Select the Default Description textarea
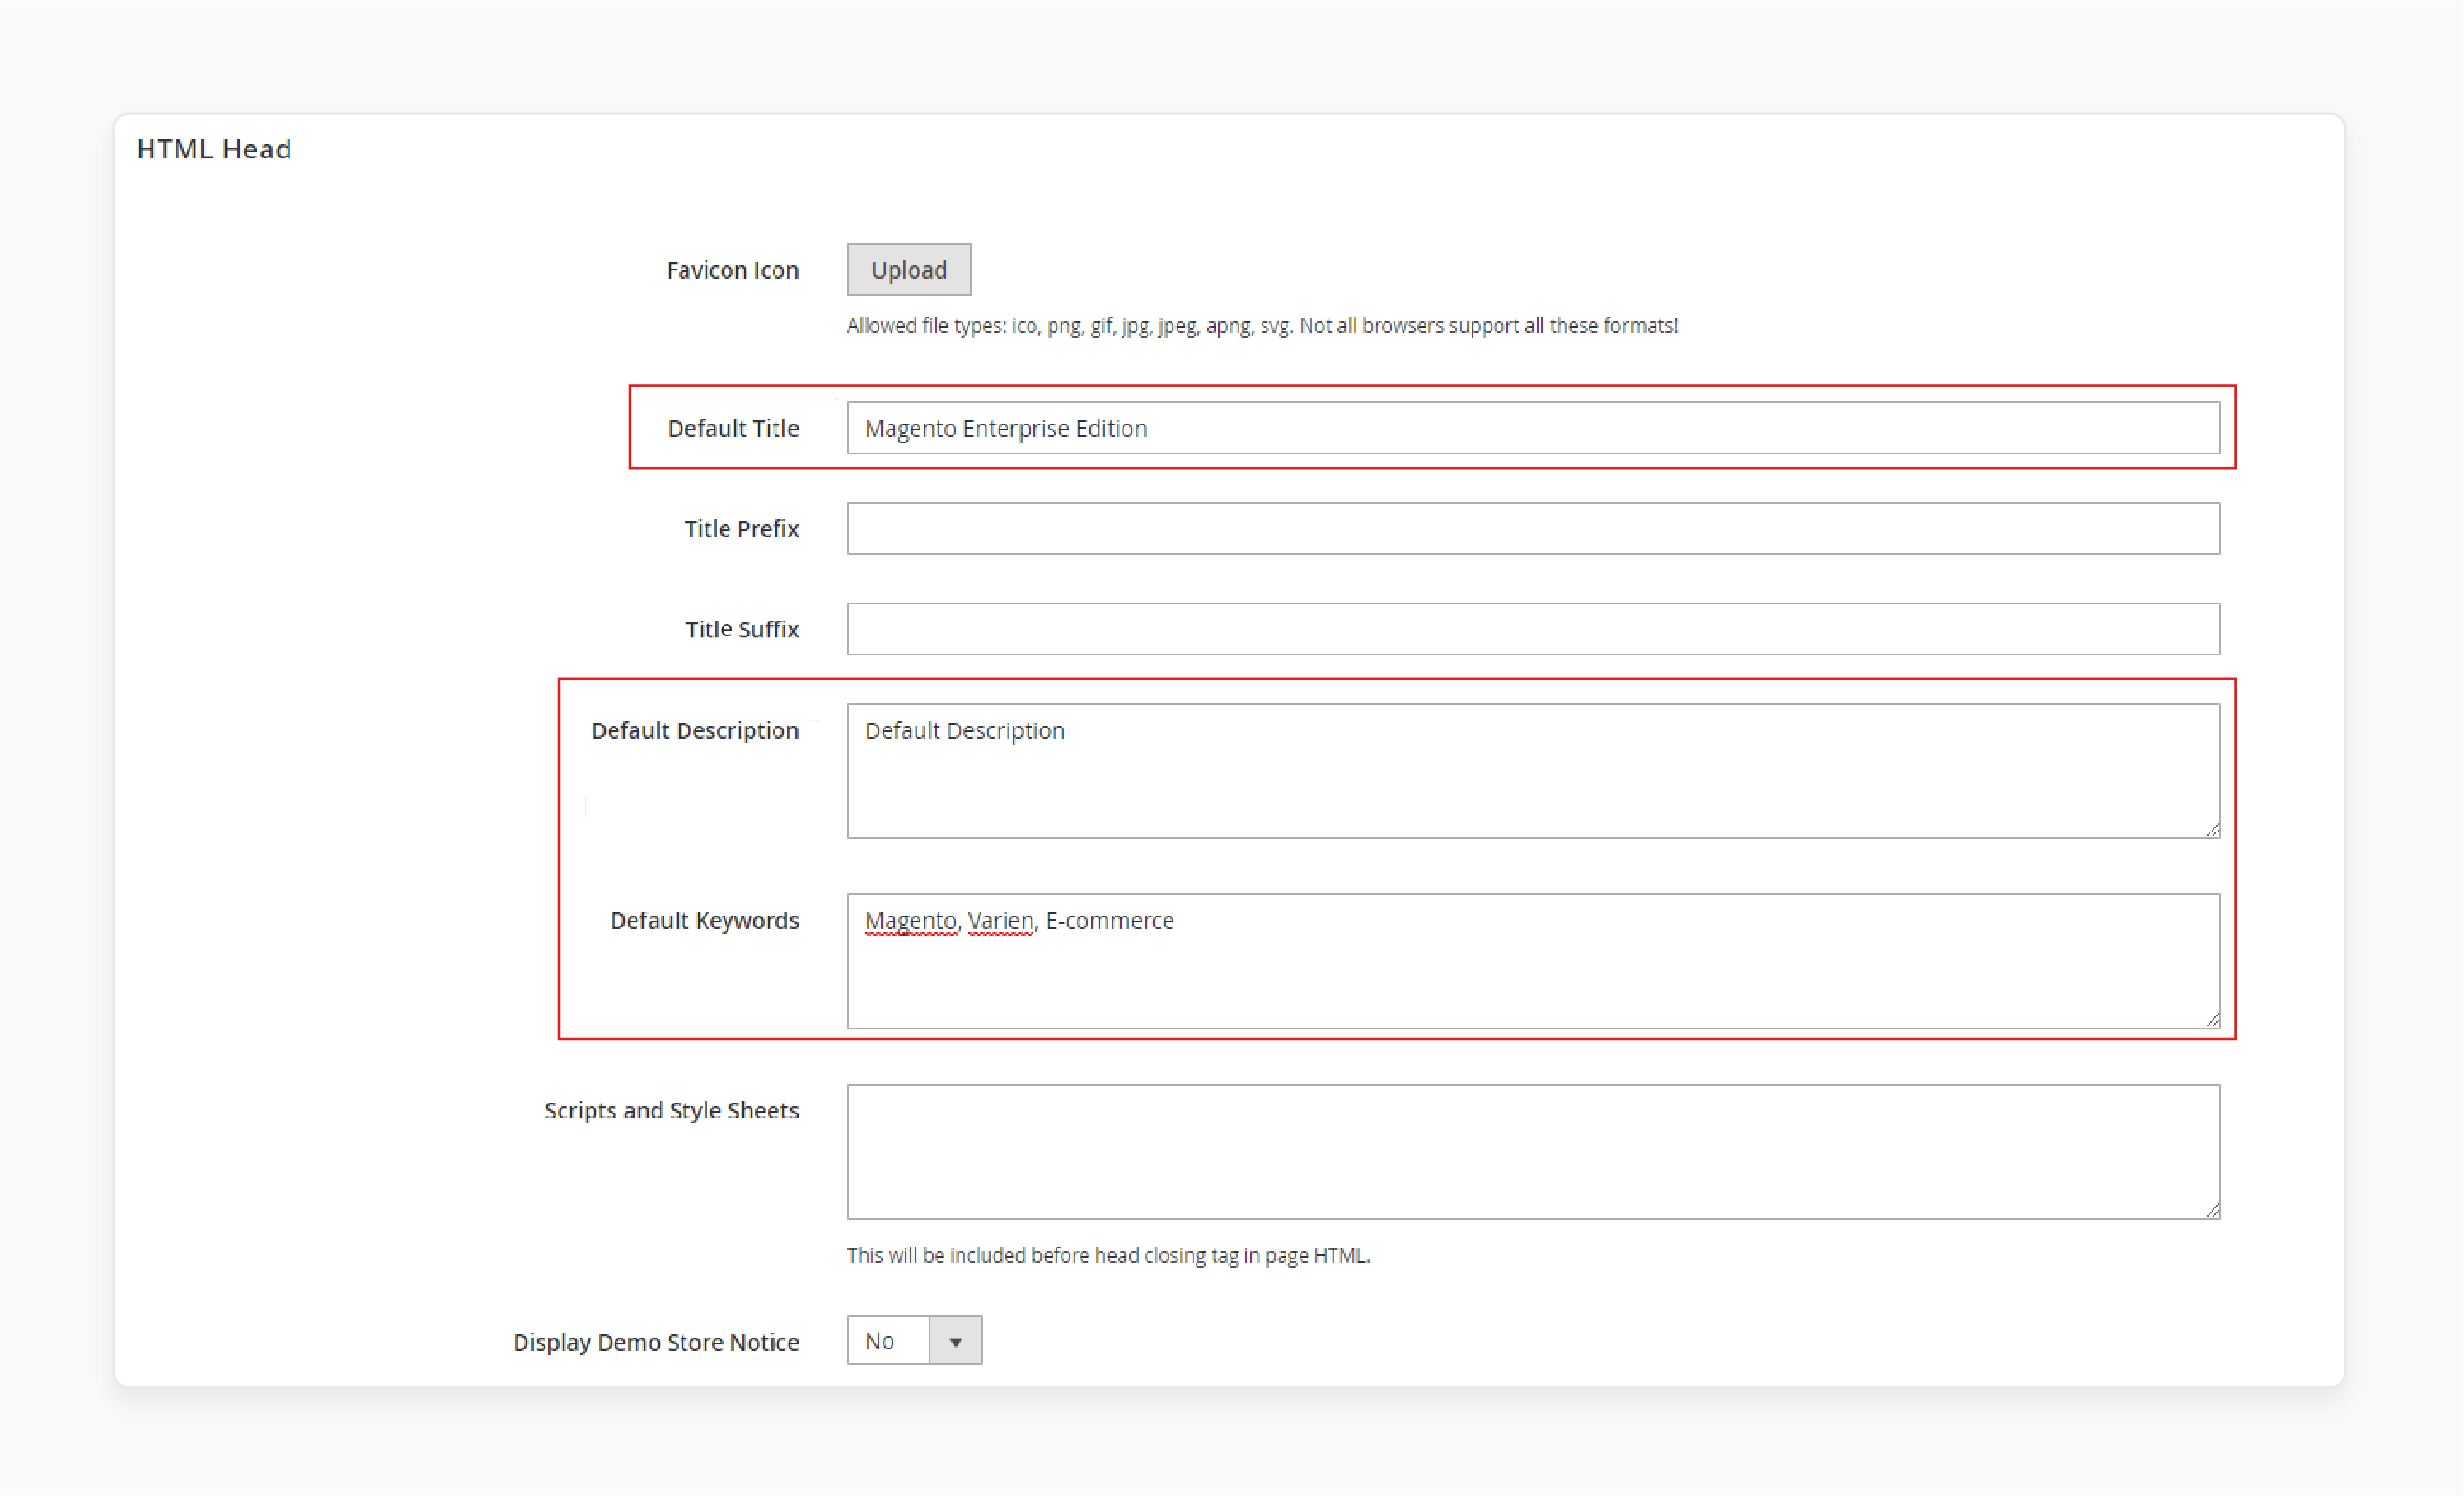2464x1496 pixels. tap(1533, 770)
